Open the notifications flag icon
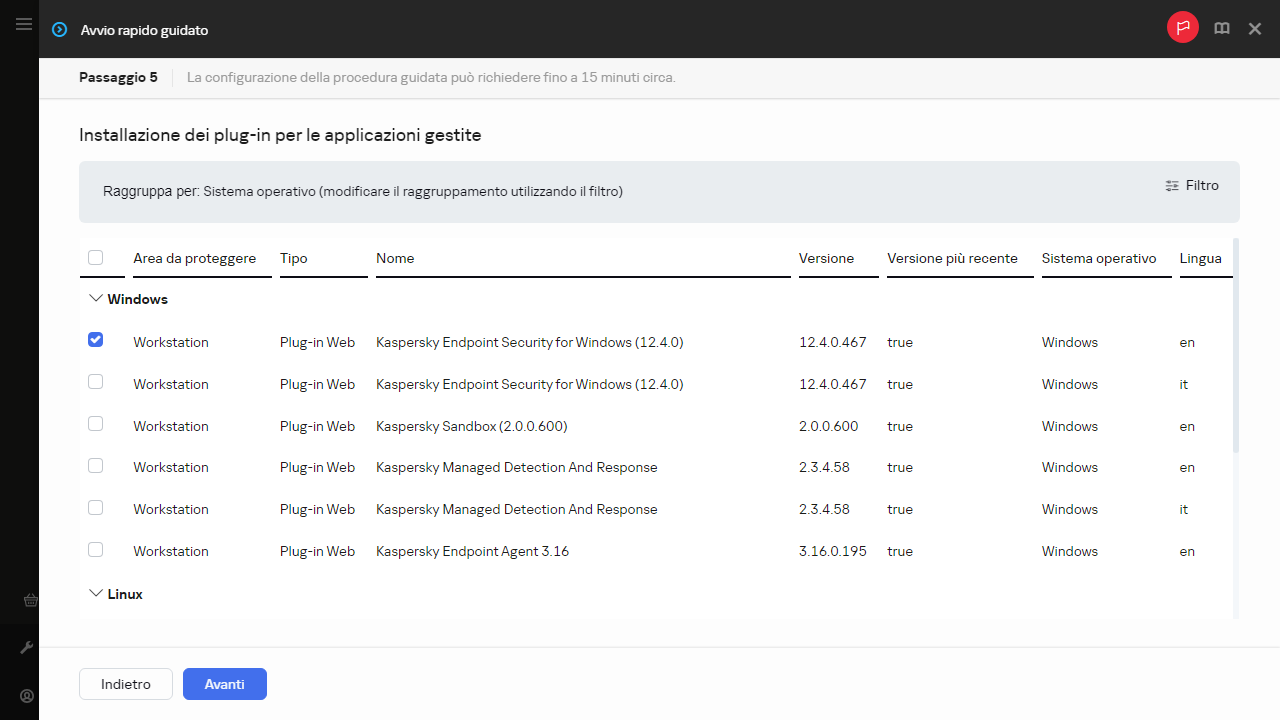The height and width of the screenshot is (720, 1280). 1183,27
